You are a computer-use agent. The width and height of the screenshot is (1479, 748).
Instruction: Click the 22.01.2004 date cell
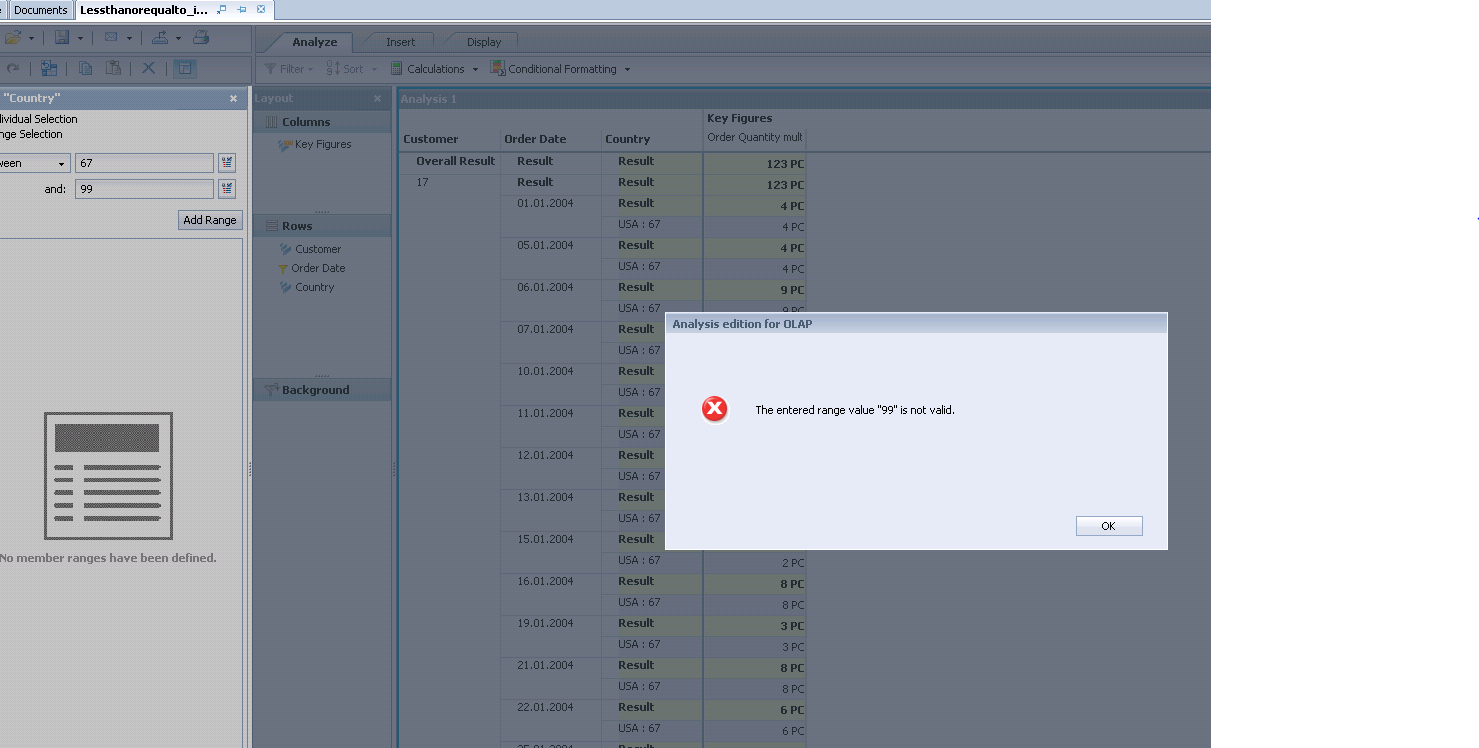pyautogui.click(x=545, y=707)
